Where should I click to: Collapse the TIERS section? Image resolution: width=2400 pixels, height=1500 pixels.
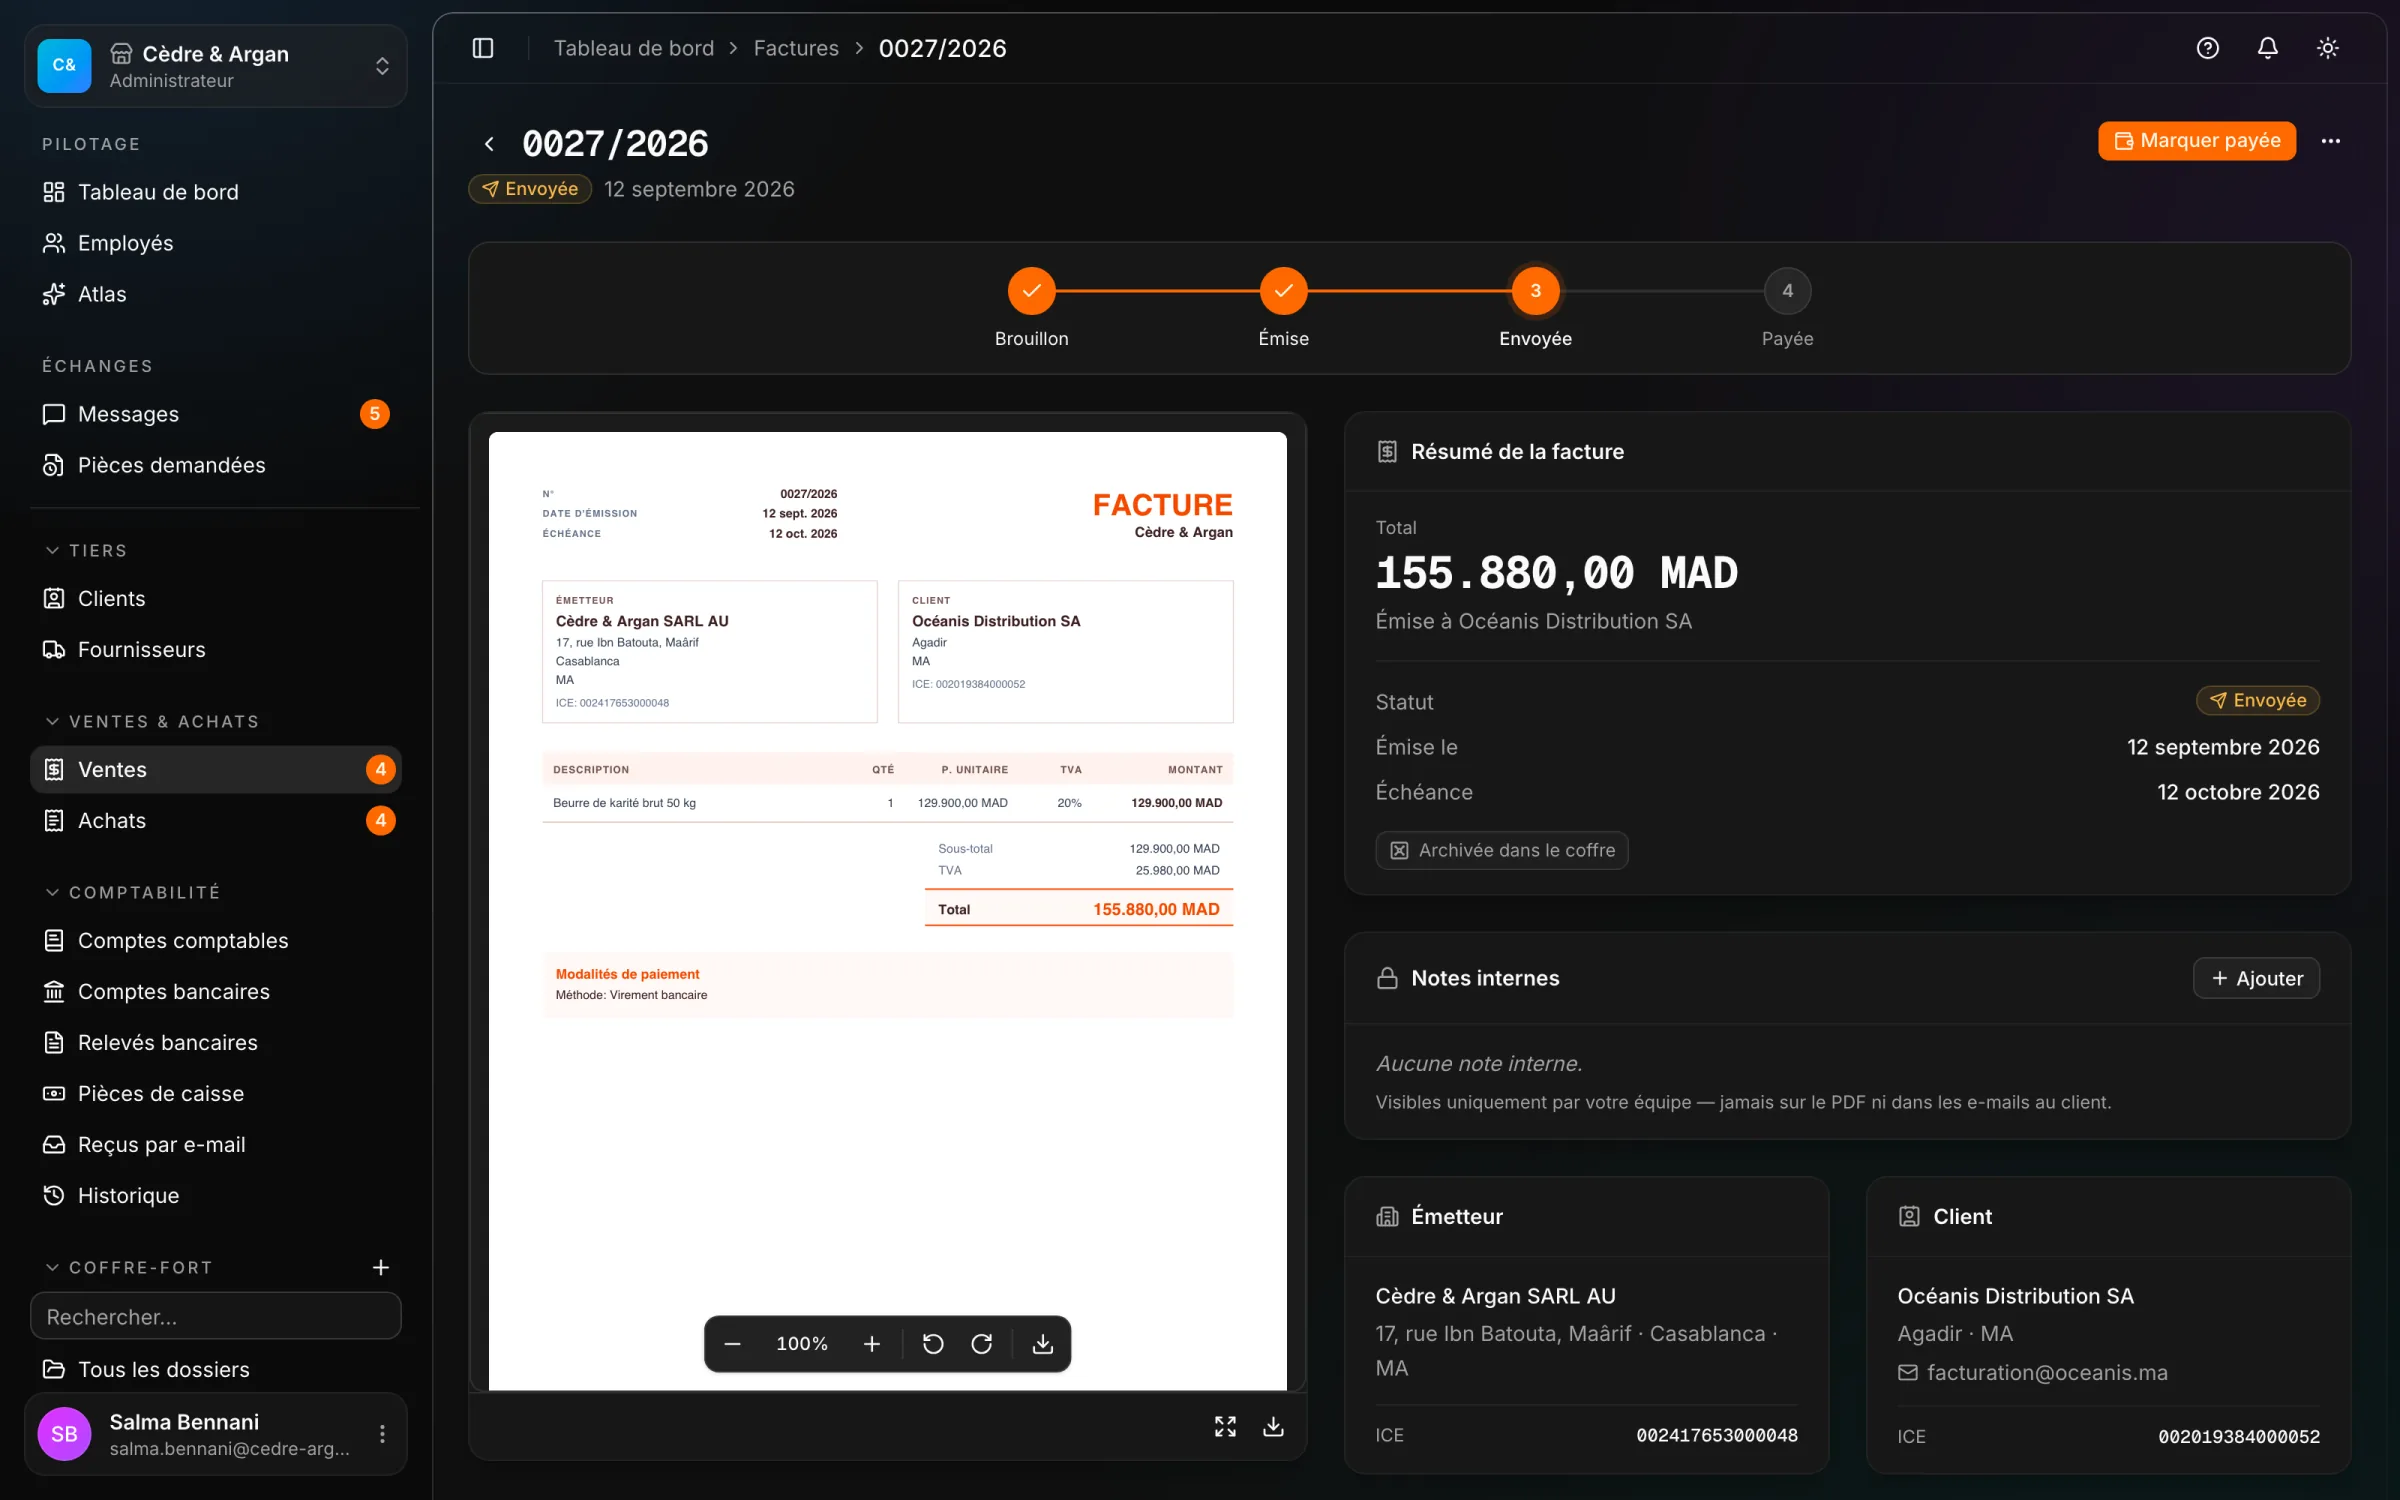click(x=88, y=550)
